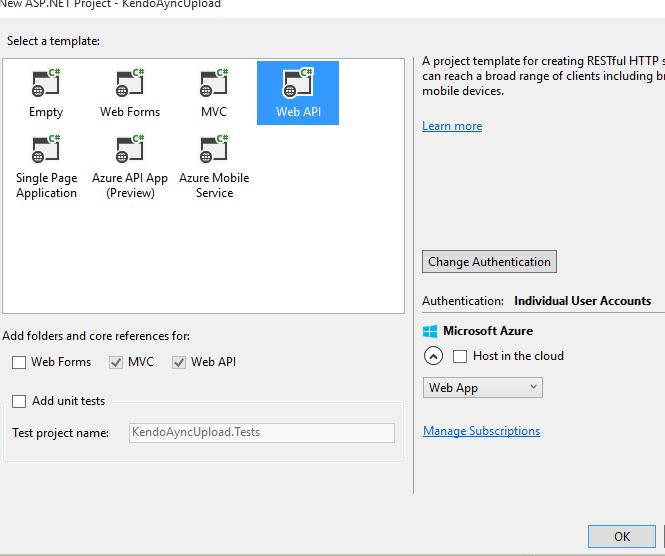Pick the Single Page Application template
Image resolution: width=665 pixels, height=556 pixels.
pyautogui.click(x=46, y=167)
